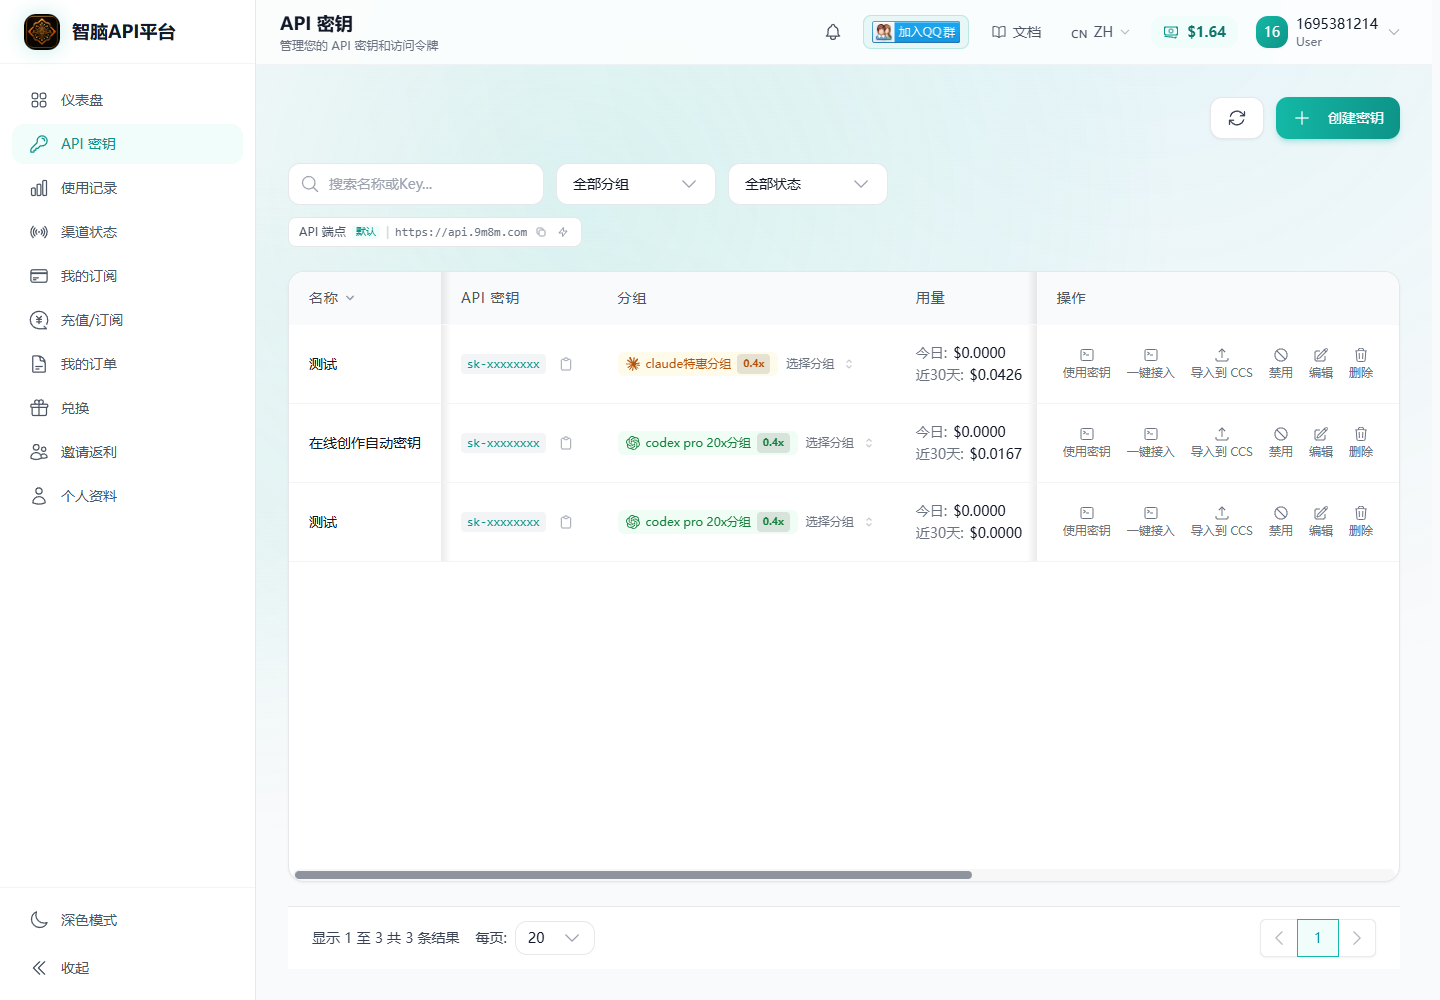1440x1000 pixels.
Task: Click 禁用 in the last row
Action: coord(1280,522)
